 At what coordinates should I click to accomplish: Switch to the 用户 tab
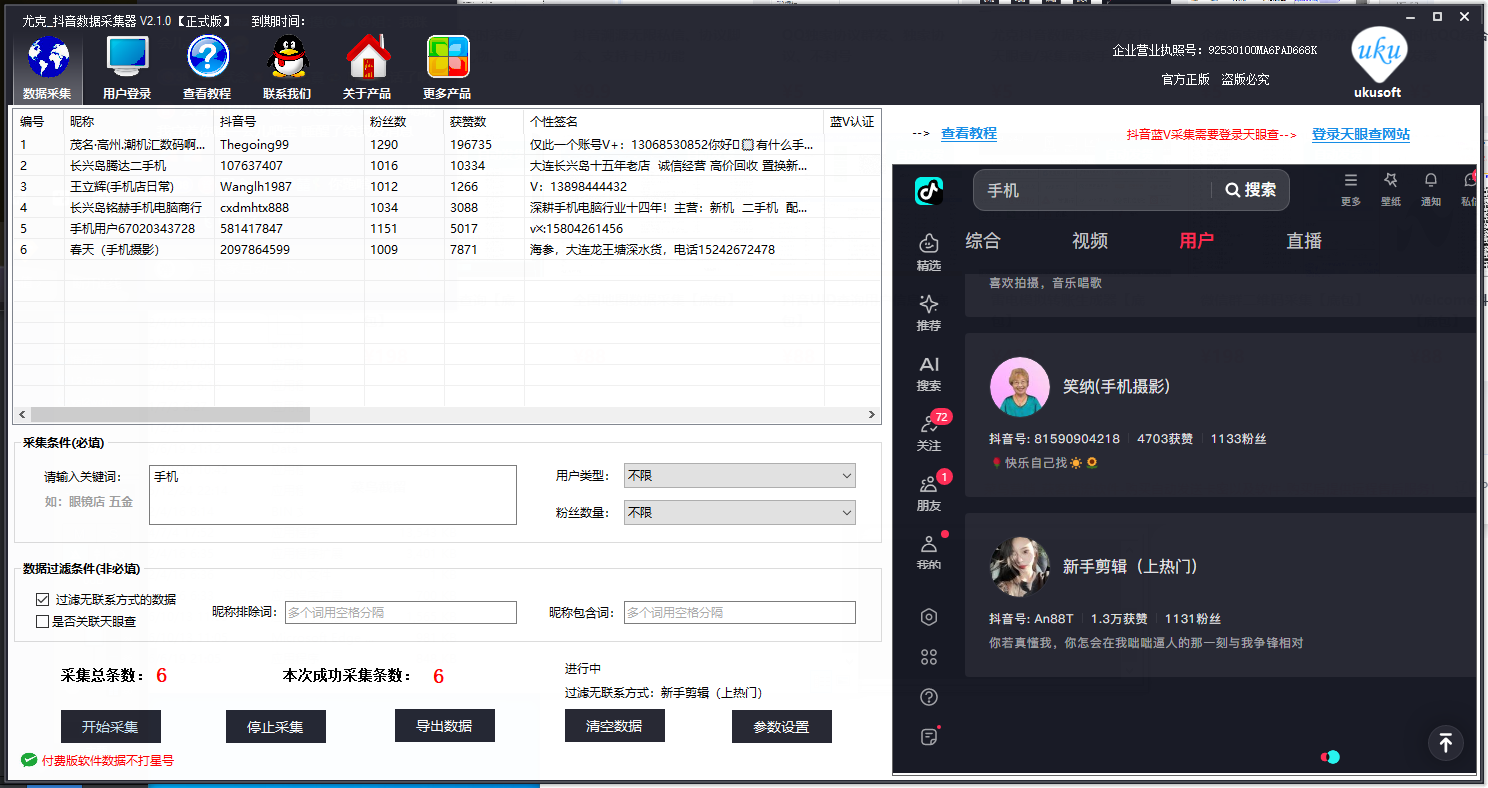coord(1197,241)
